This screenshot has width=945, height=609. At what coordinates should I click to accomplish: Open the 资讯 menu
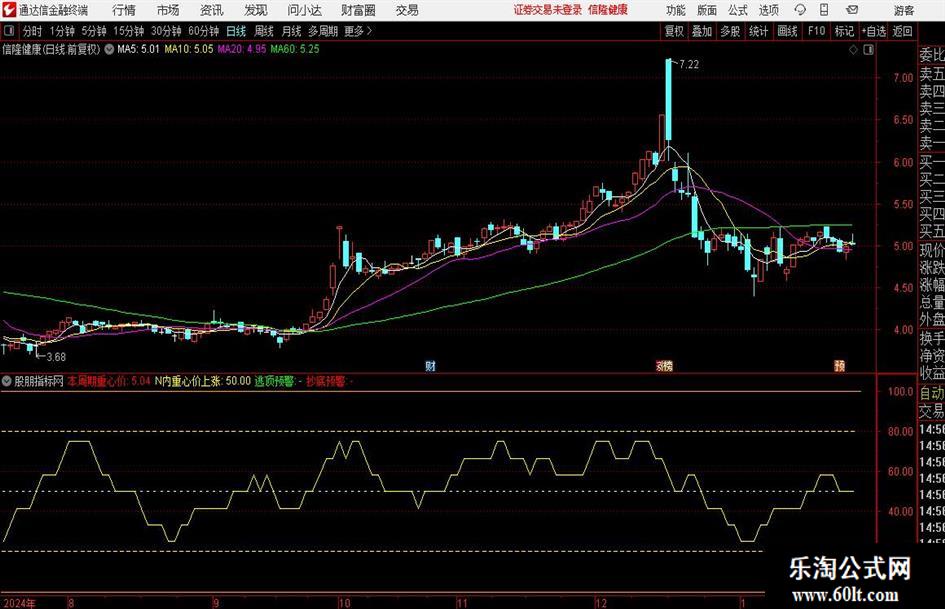pos(212,10)
